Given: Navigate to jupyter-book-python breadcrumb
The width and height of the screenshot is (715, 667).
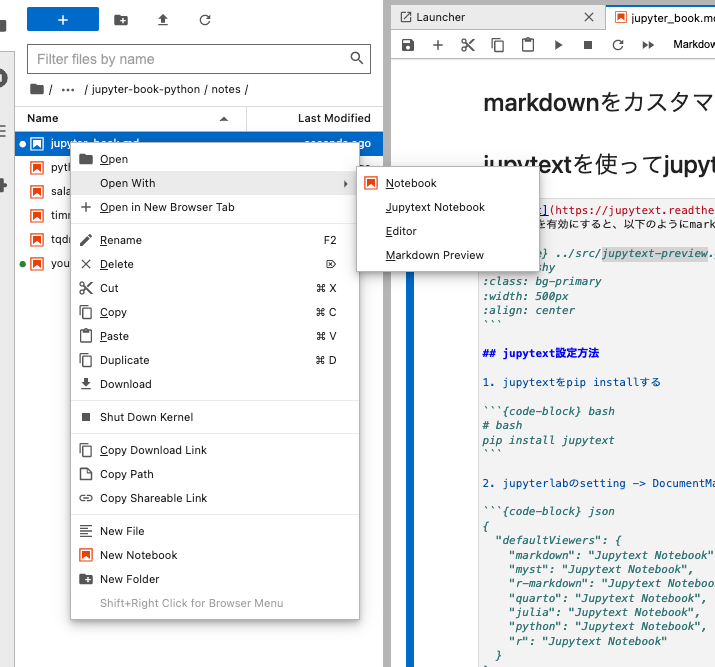Looking at the screenshot, I should 146,89.
